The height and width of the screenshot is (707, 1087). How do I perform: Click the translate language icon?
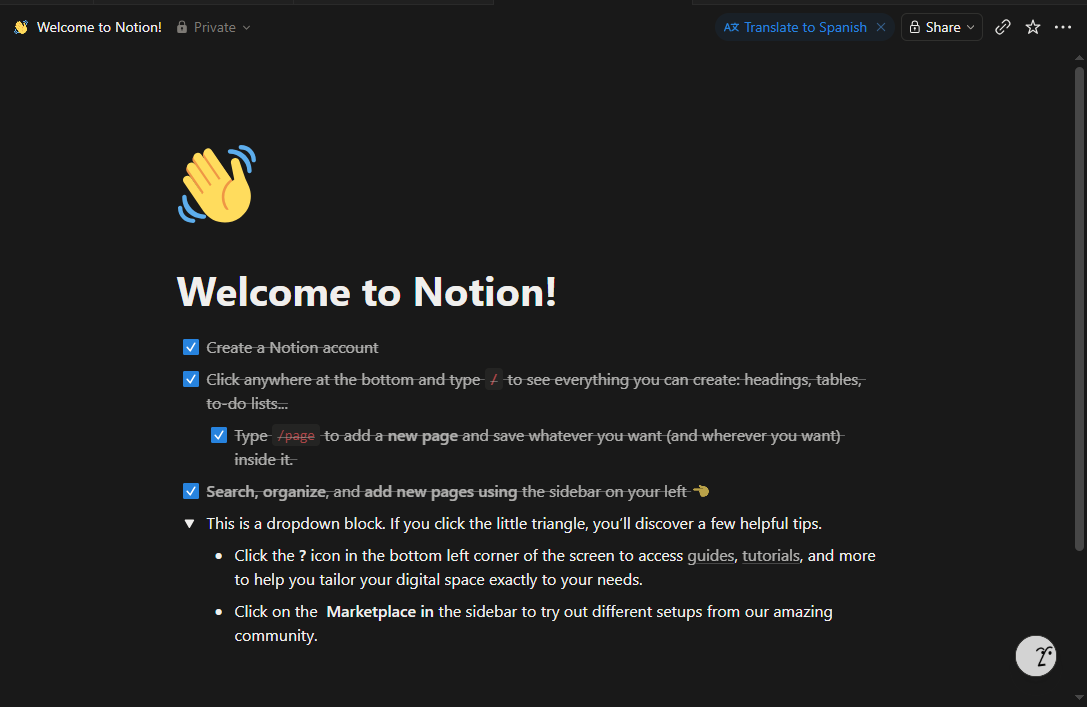pos(731,27)
